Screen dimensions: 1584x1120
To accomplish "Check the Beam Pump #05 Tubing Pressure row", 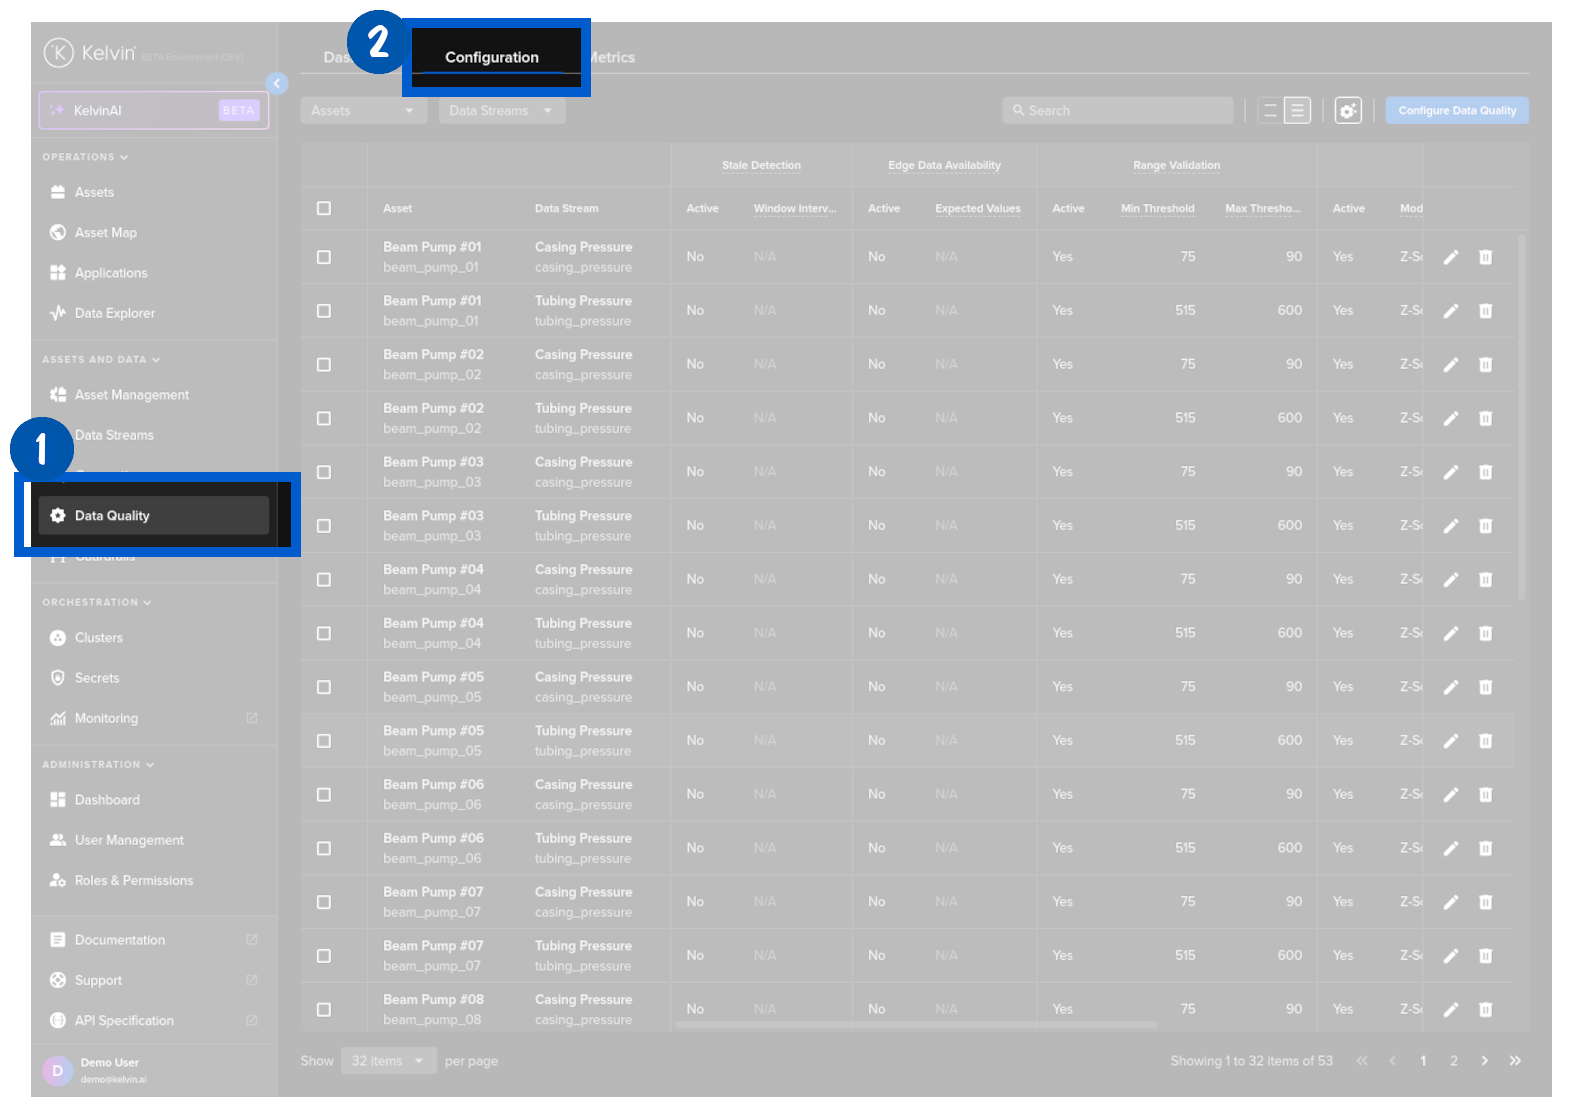I will click(324, 741).
